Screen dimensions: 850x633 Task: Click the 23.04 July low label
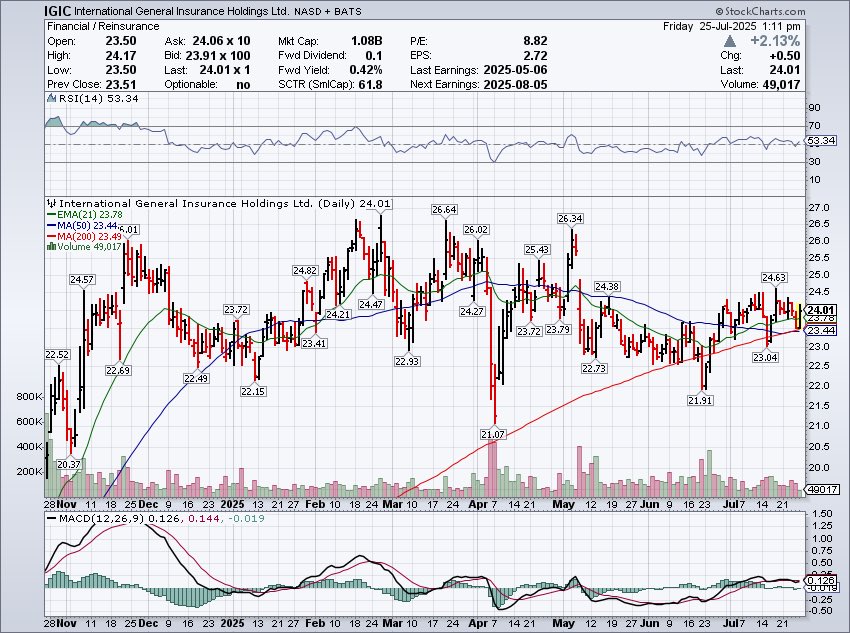click(765, 357)
